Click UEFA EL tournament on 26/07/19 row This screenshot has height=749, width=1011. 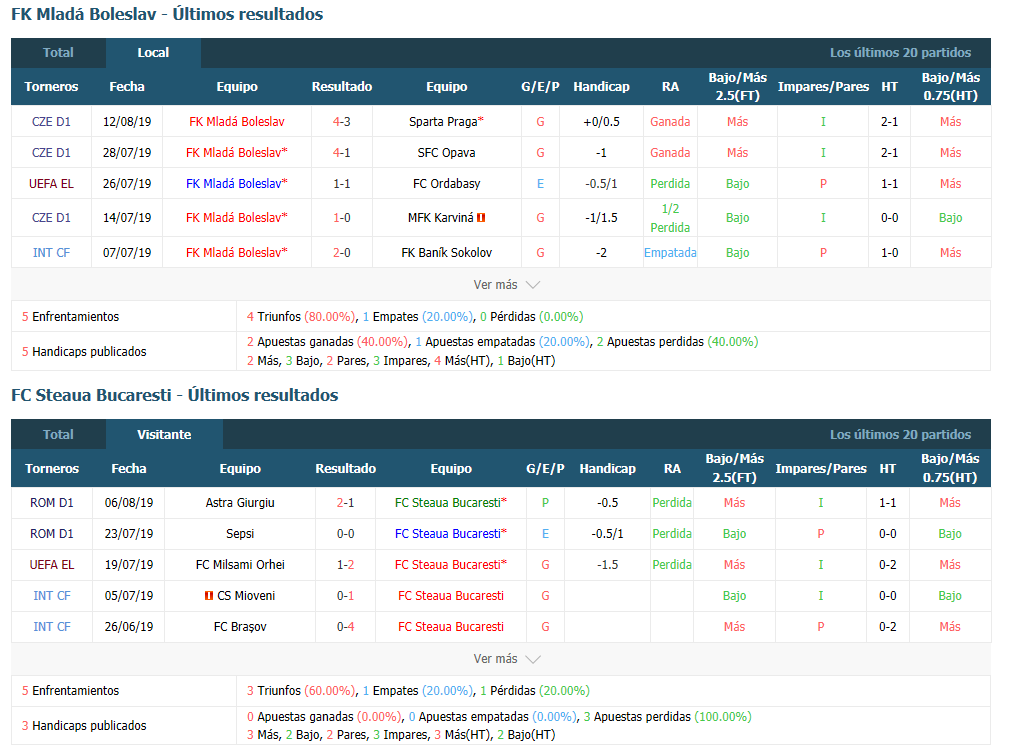pos(52,184)
